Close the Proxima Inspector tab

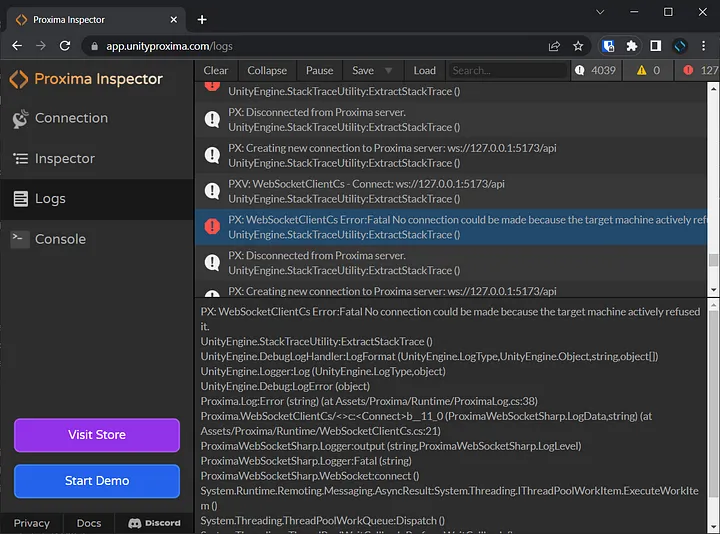click(x=174, y=20)
